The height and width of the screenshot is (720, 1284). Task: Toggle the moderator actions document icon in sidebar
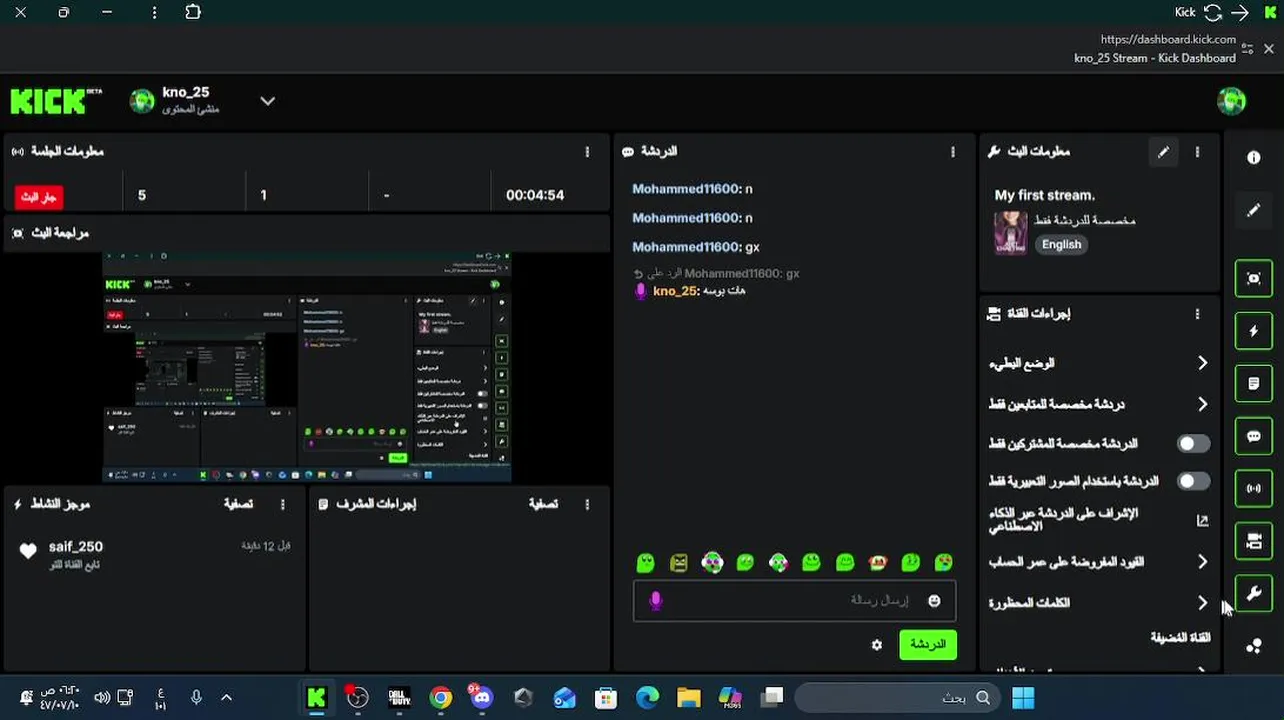1253,383
